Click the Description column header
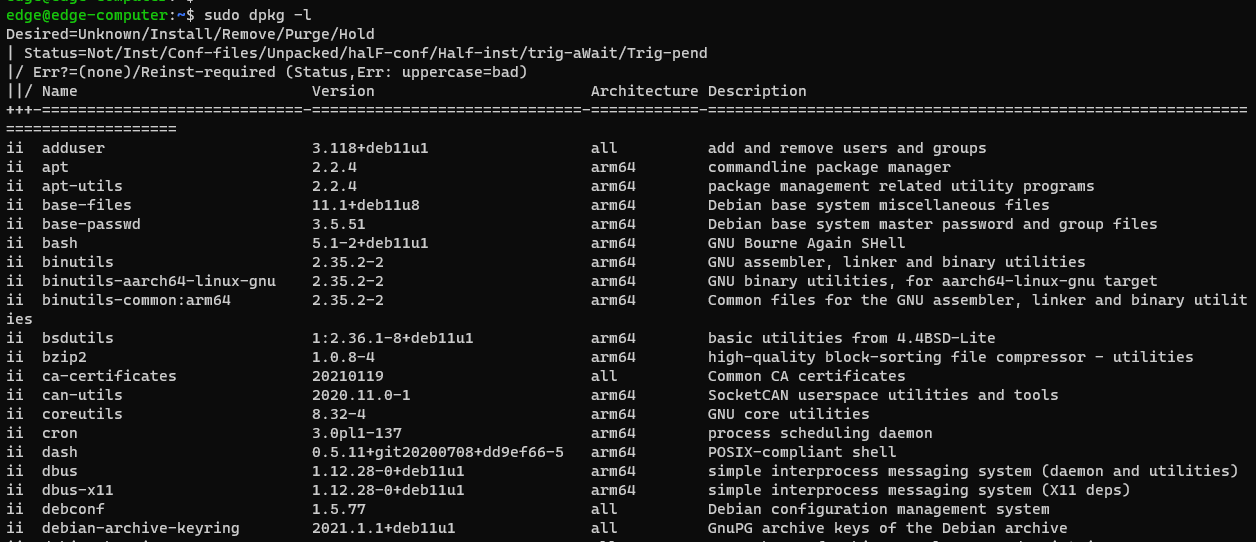The height and width of the screenshot is (542, 1256). click(x=757, y=91)
